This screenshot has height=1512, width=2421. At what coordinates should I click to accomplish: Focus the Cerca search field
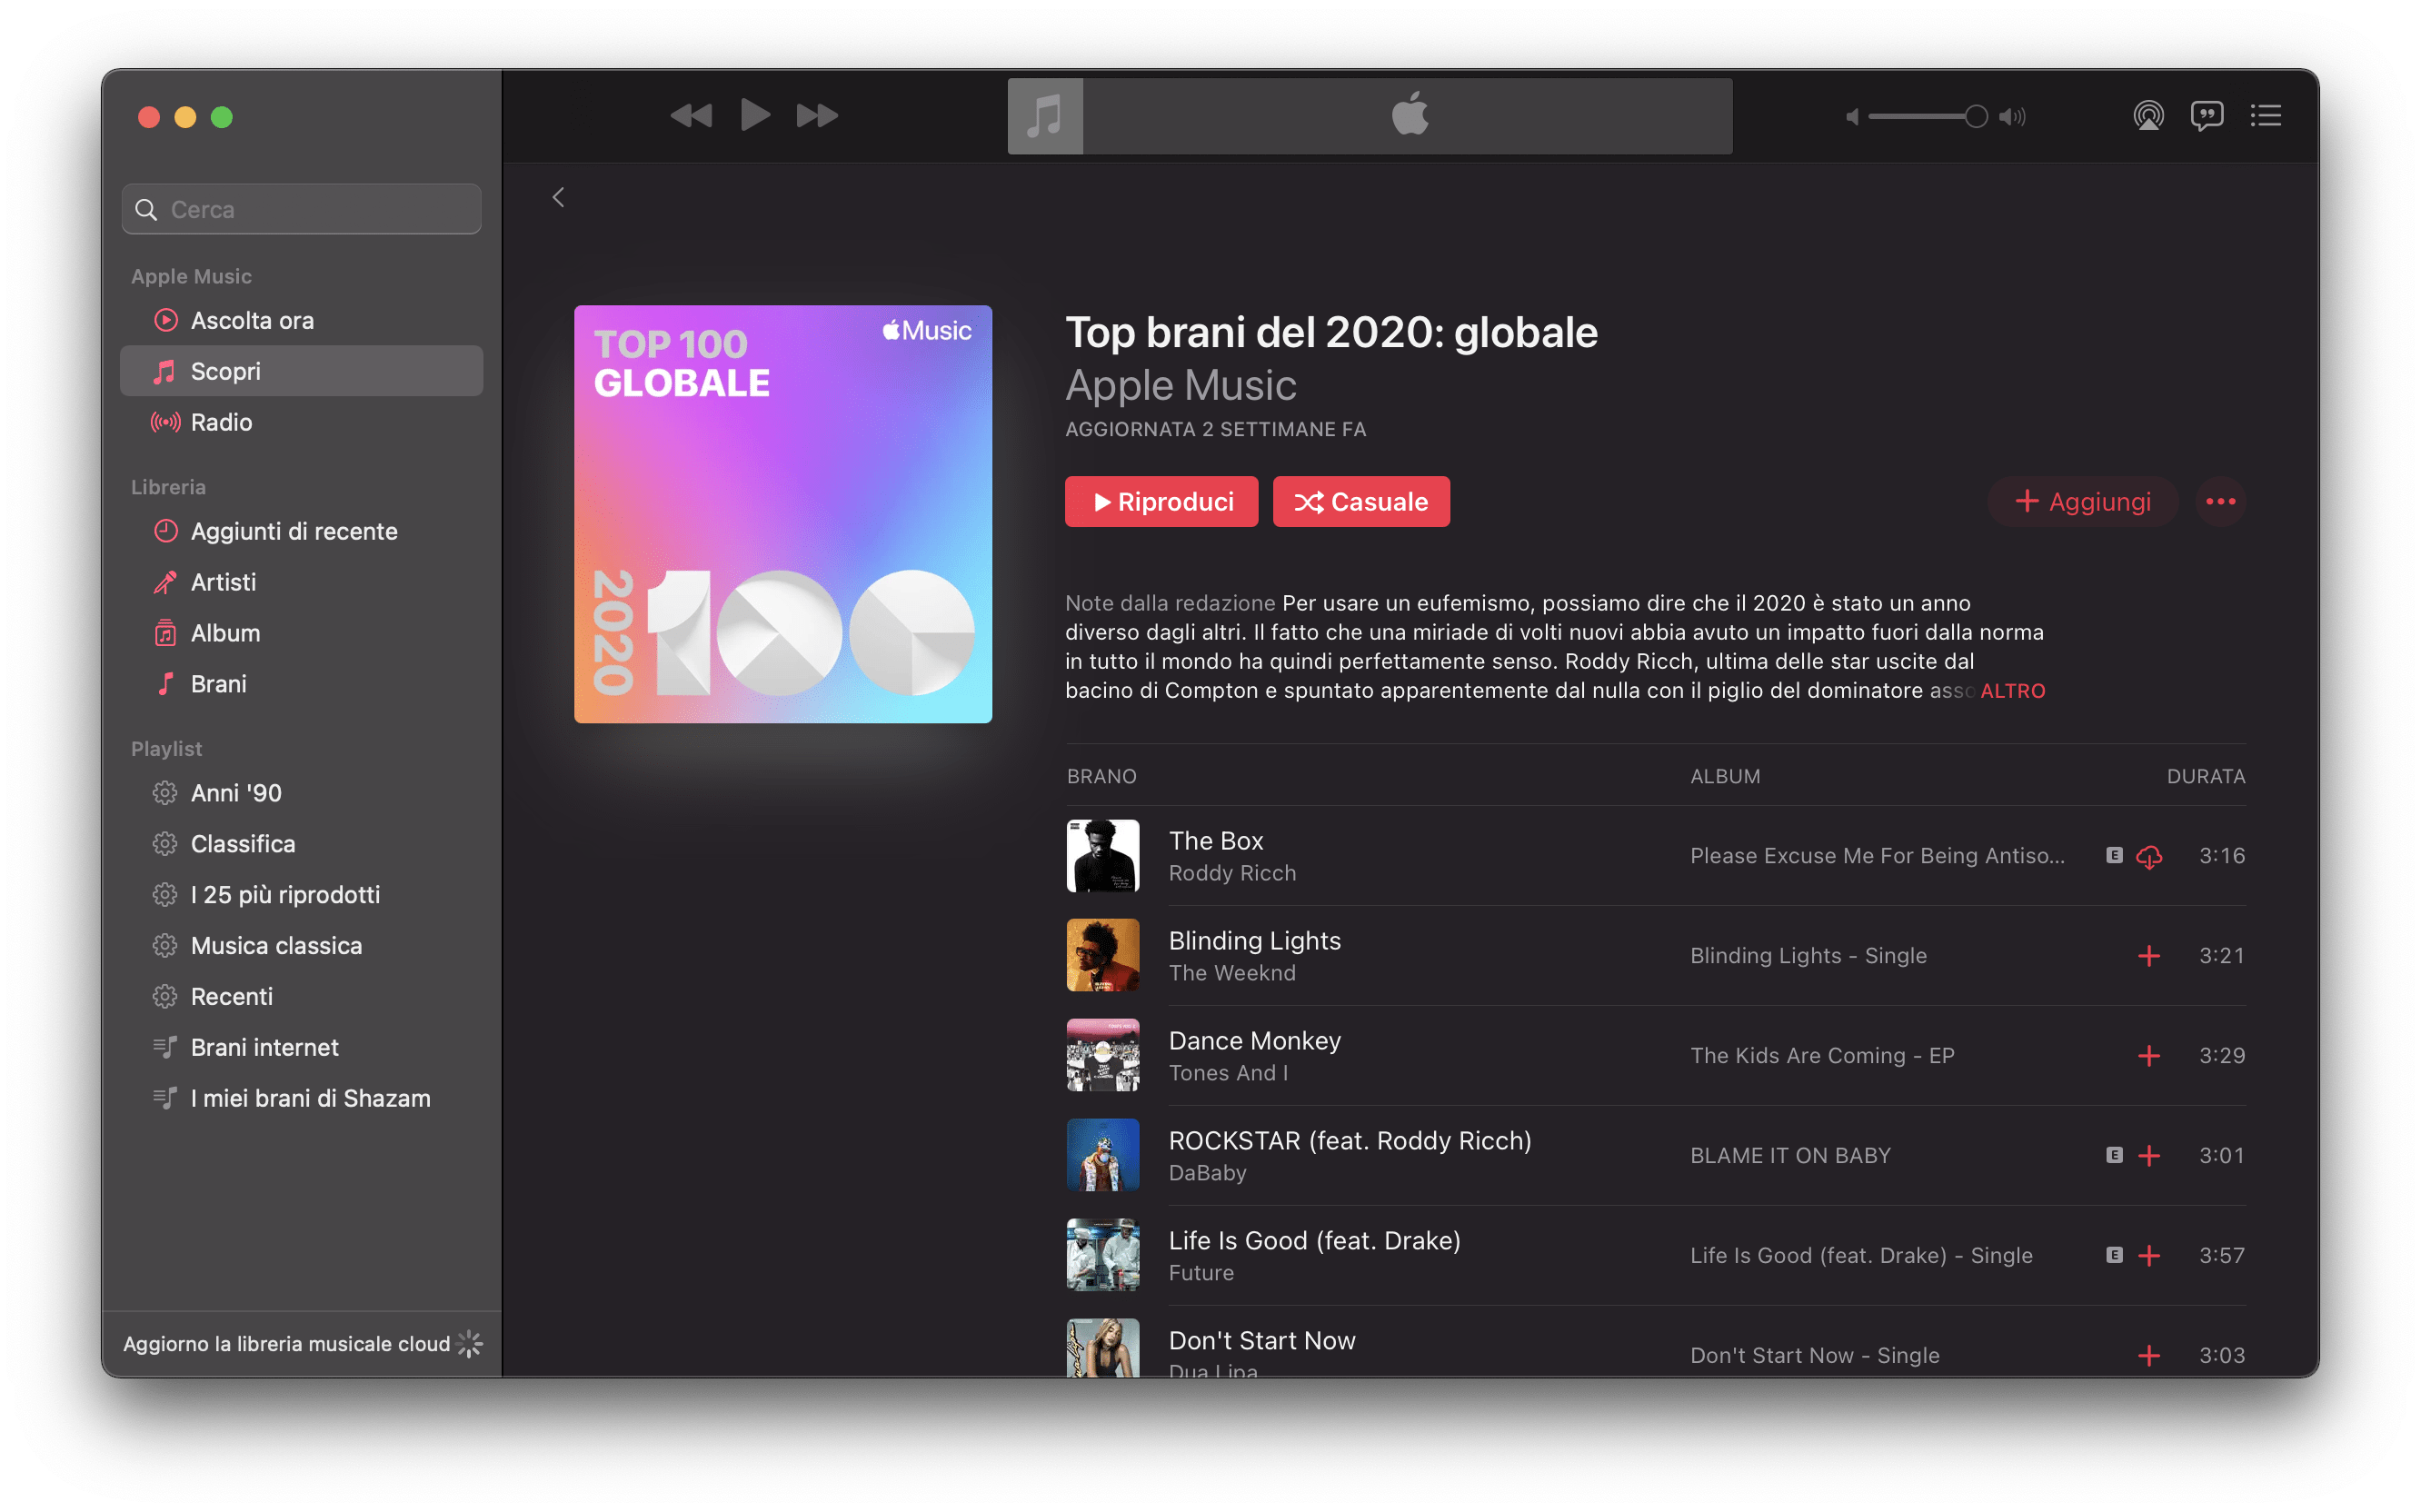pyautogui.click(x=302, y=209)
